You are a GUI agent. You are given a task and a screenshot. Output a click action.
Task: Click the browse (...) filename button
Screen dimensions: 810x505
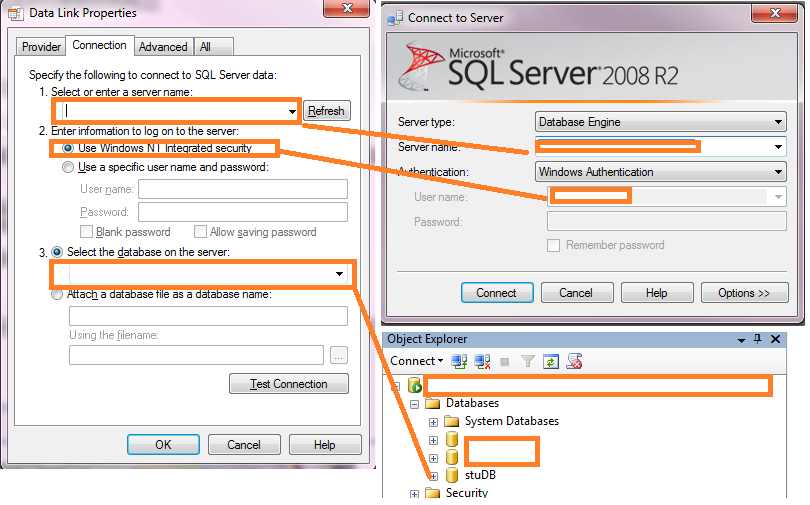pyautogui.click(x=339, y=356)
